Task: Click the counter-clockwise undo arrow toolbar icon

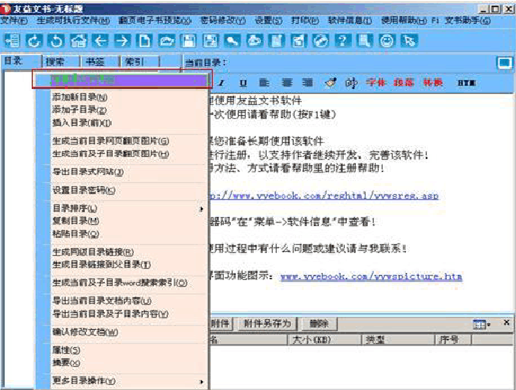Action: click(x=56, y=41)
